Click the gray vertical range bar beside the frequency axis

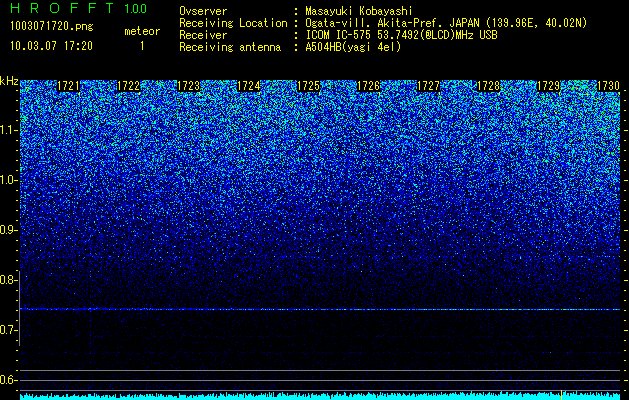20,309
